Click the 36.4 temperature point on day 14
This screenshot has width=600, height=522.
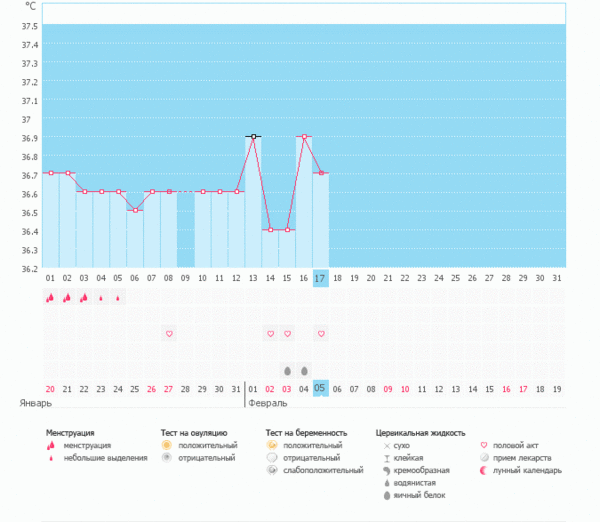click(270, 230)
